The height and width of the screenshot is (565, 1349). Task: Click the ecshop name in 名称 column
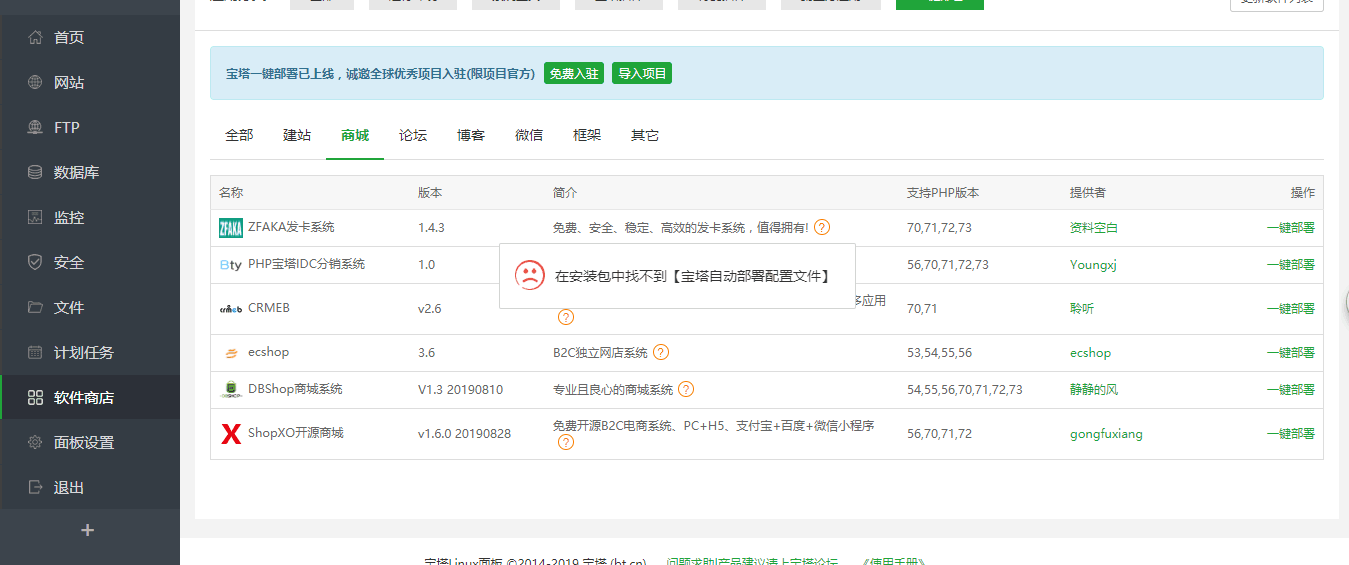click(268, 353)
